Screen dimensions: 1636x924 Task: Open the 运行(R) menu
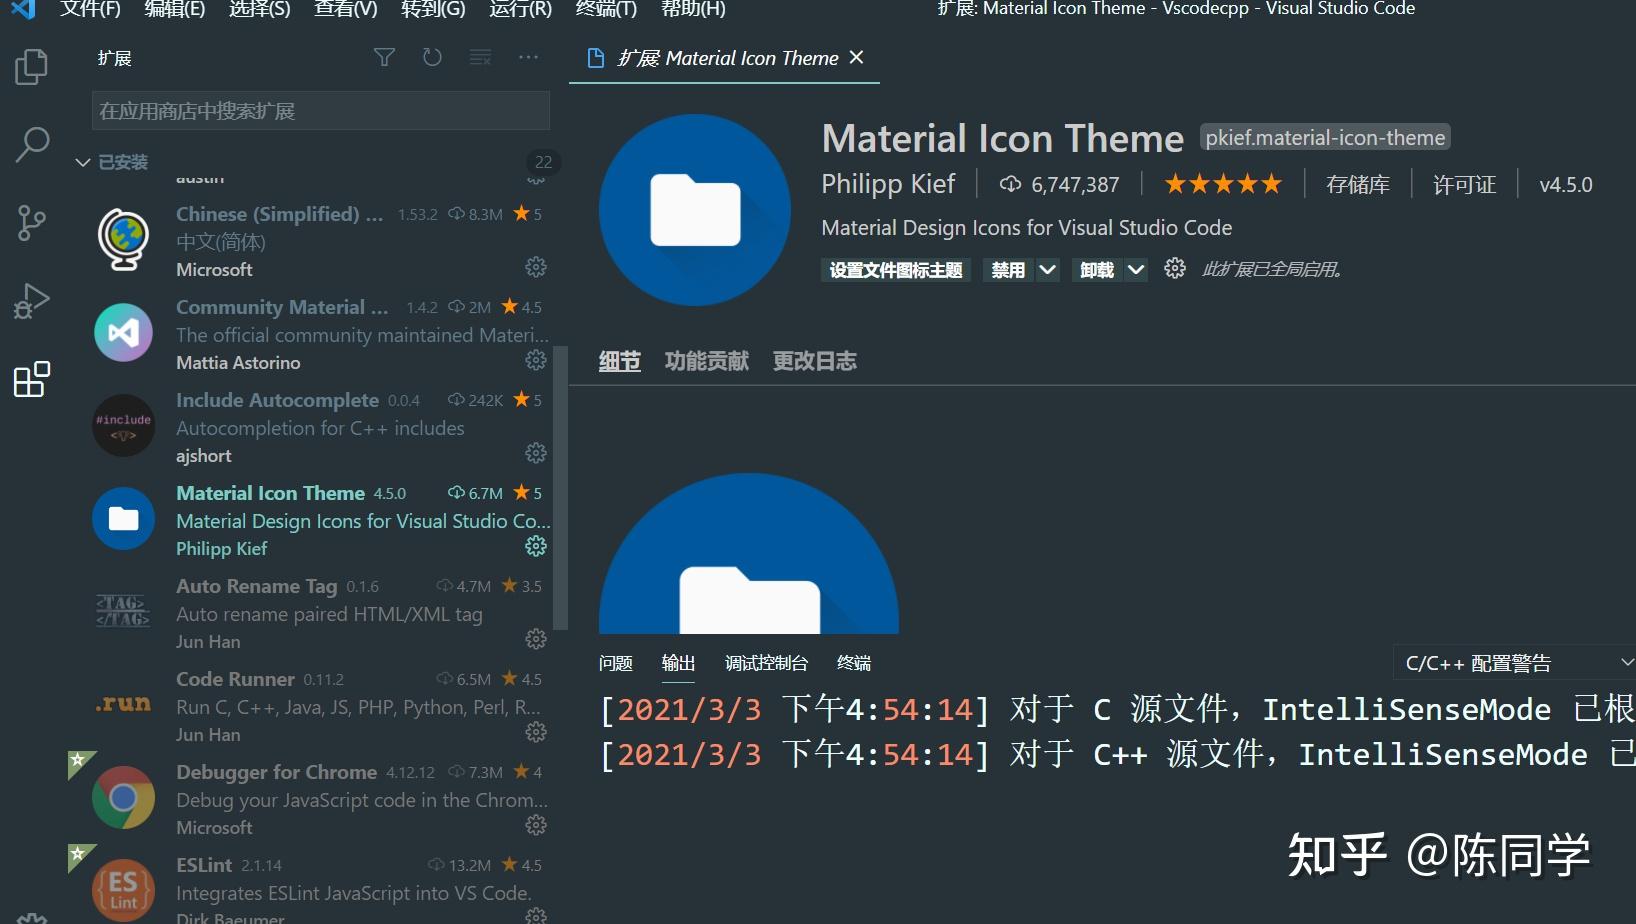[520, 9]
